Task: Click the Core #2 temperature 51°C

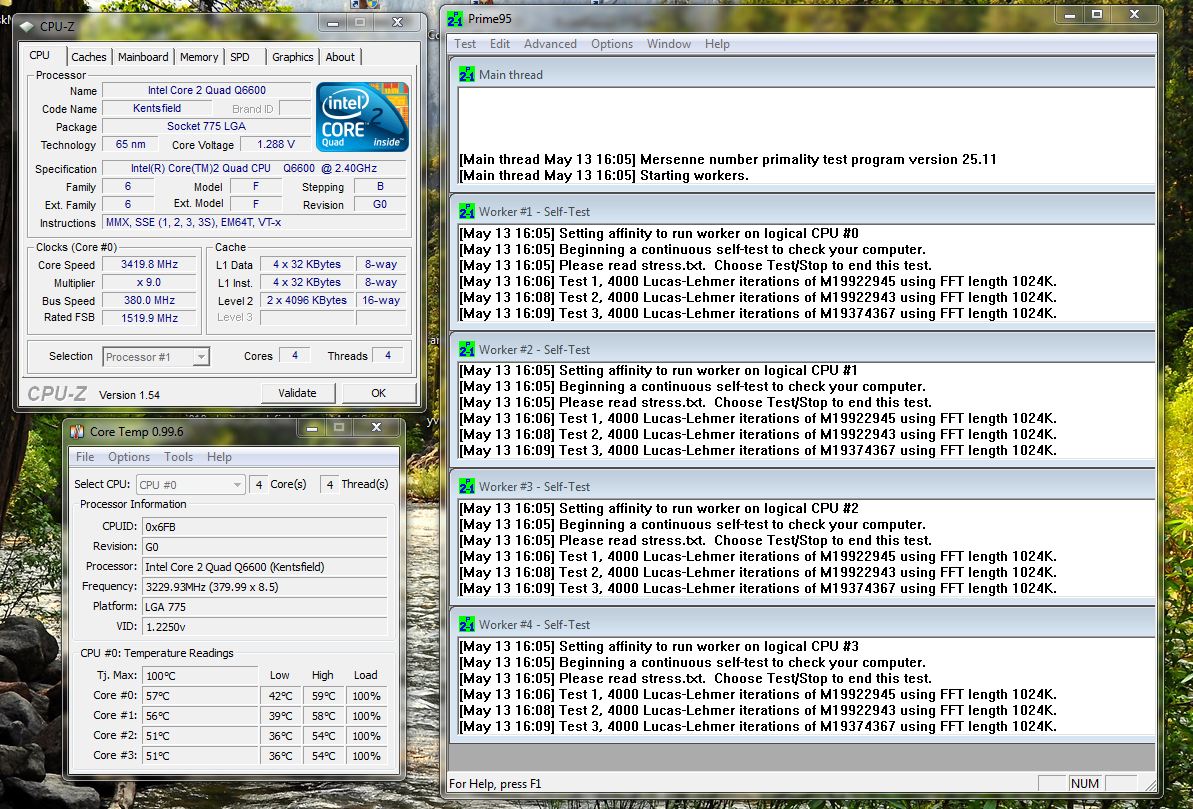Action: [x=200, y=736]
